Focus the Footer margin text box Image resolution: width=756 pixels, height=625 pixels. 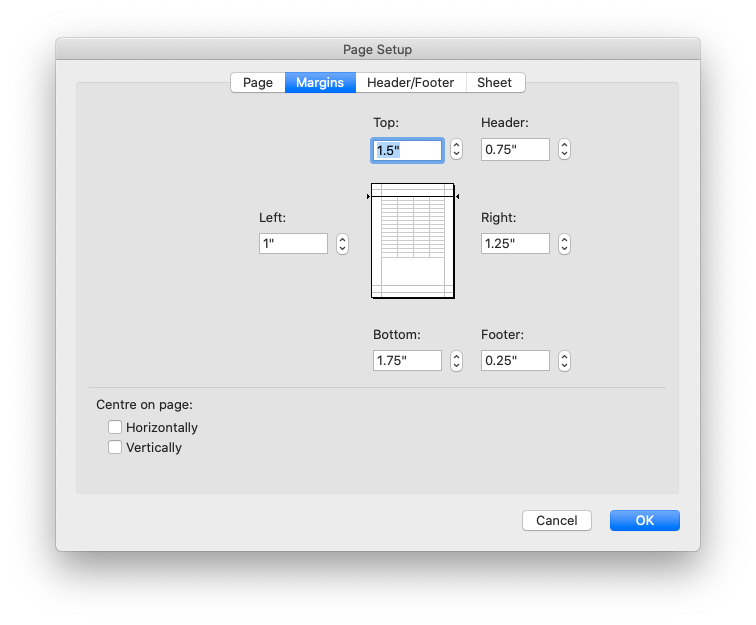[x=515, y=361]
